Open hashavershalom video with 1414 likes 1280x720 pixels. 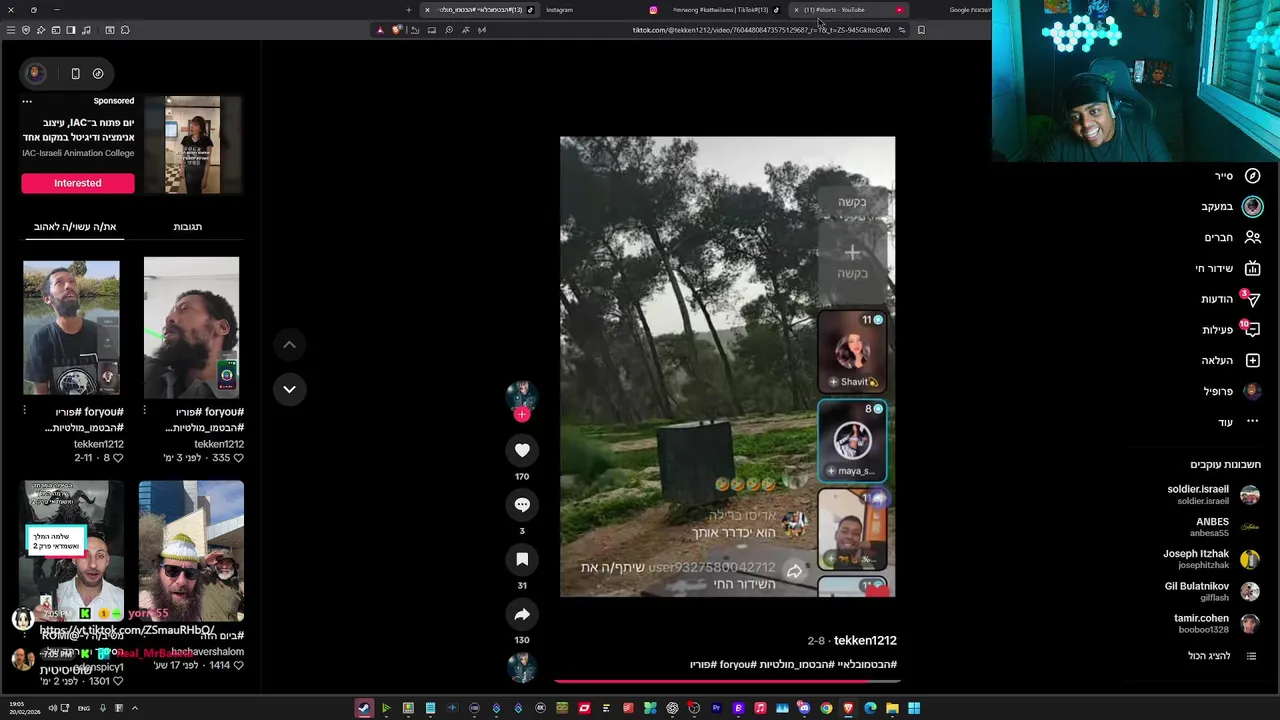191,551
